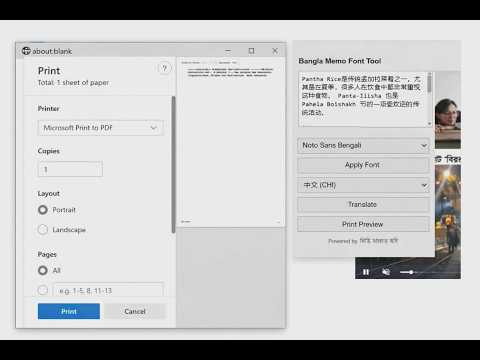Click the Cancel button in Print dialog
Viewport: 480px width, 360px height.
click(x=135, y=311)
